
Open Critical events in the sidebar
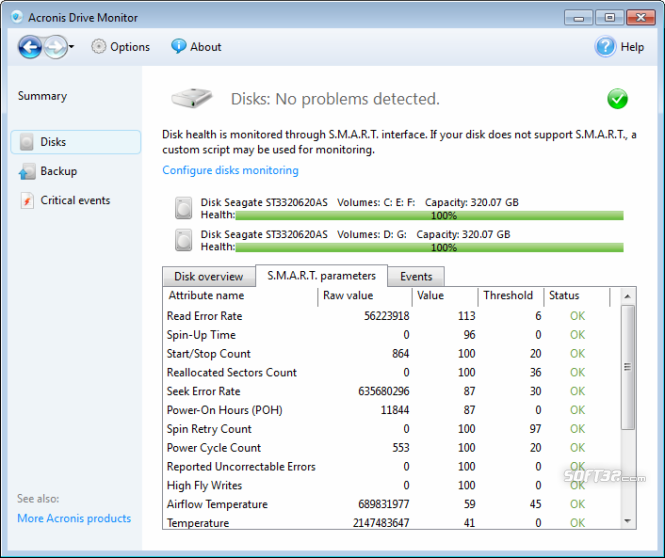(75, 200)
